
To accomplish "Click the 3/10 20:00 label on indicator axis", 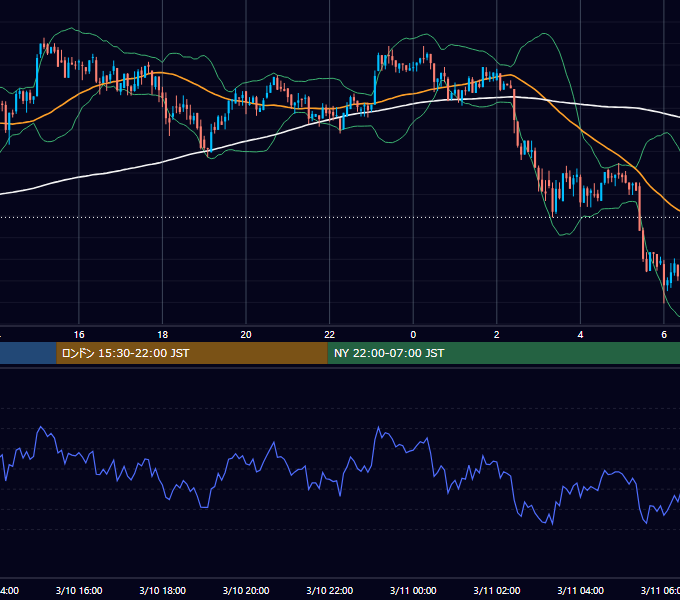I will (x=246, y=590).
